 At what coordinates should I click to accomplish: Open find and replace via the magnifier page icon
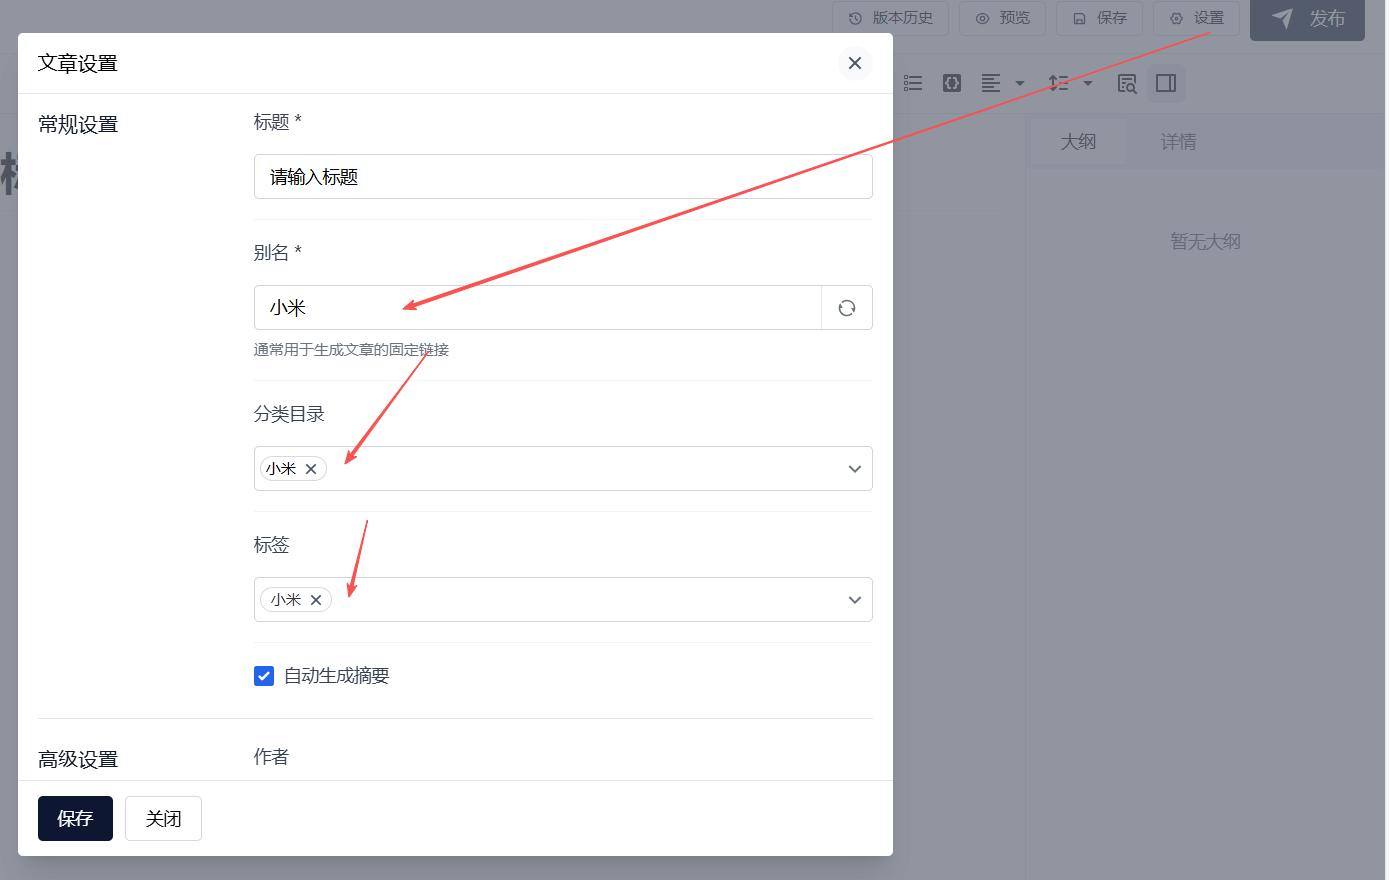tap(1127, 83)
